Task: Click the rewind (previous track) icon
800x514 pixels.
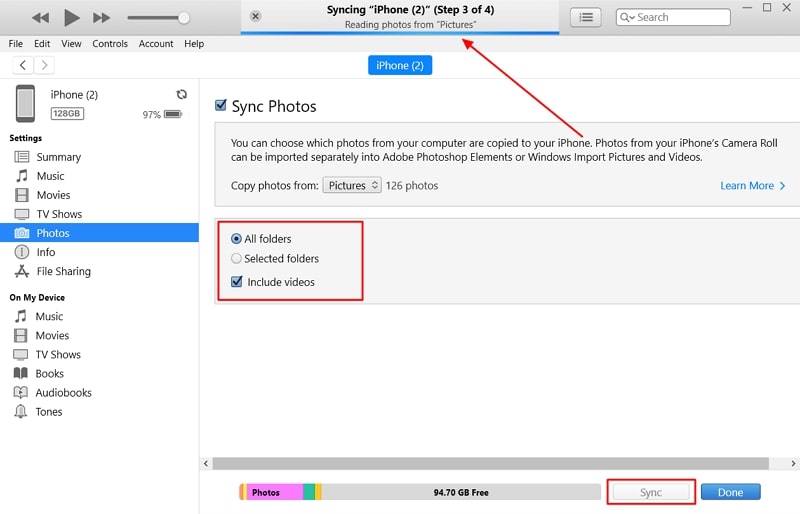Action: 40,18
